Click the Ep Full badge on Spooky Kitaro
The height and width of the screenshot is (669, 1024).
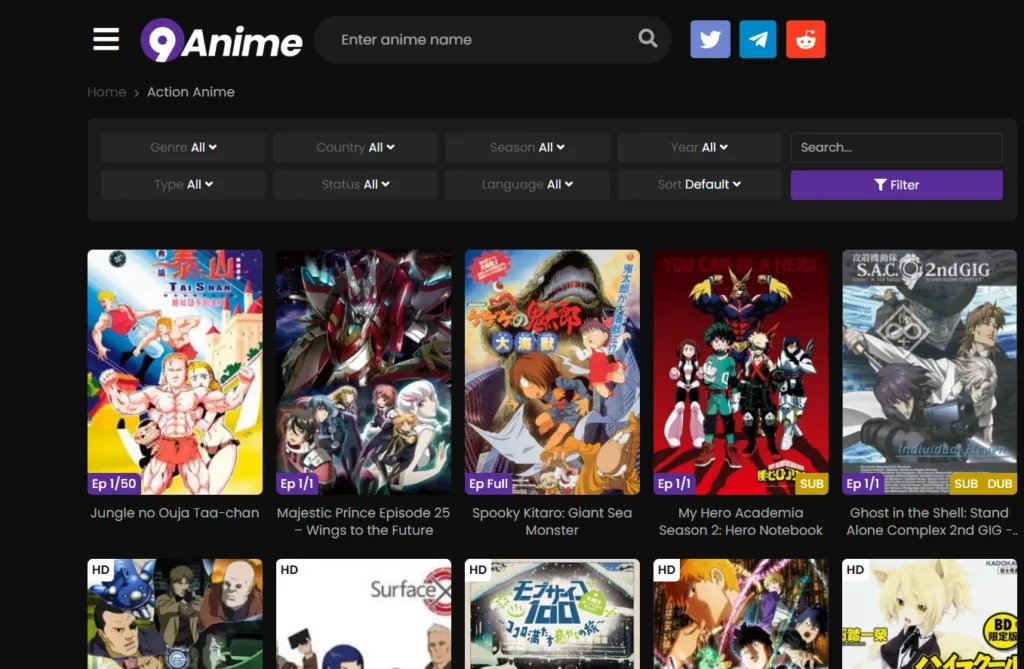[x=489, y=483]
